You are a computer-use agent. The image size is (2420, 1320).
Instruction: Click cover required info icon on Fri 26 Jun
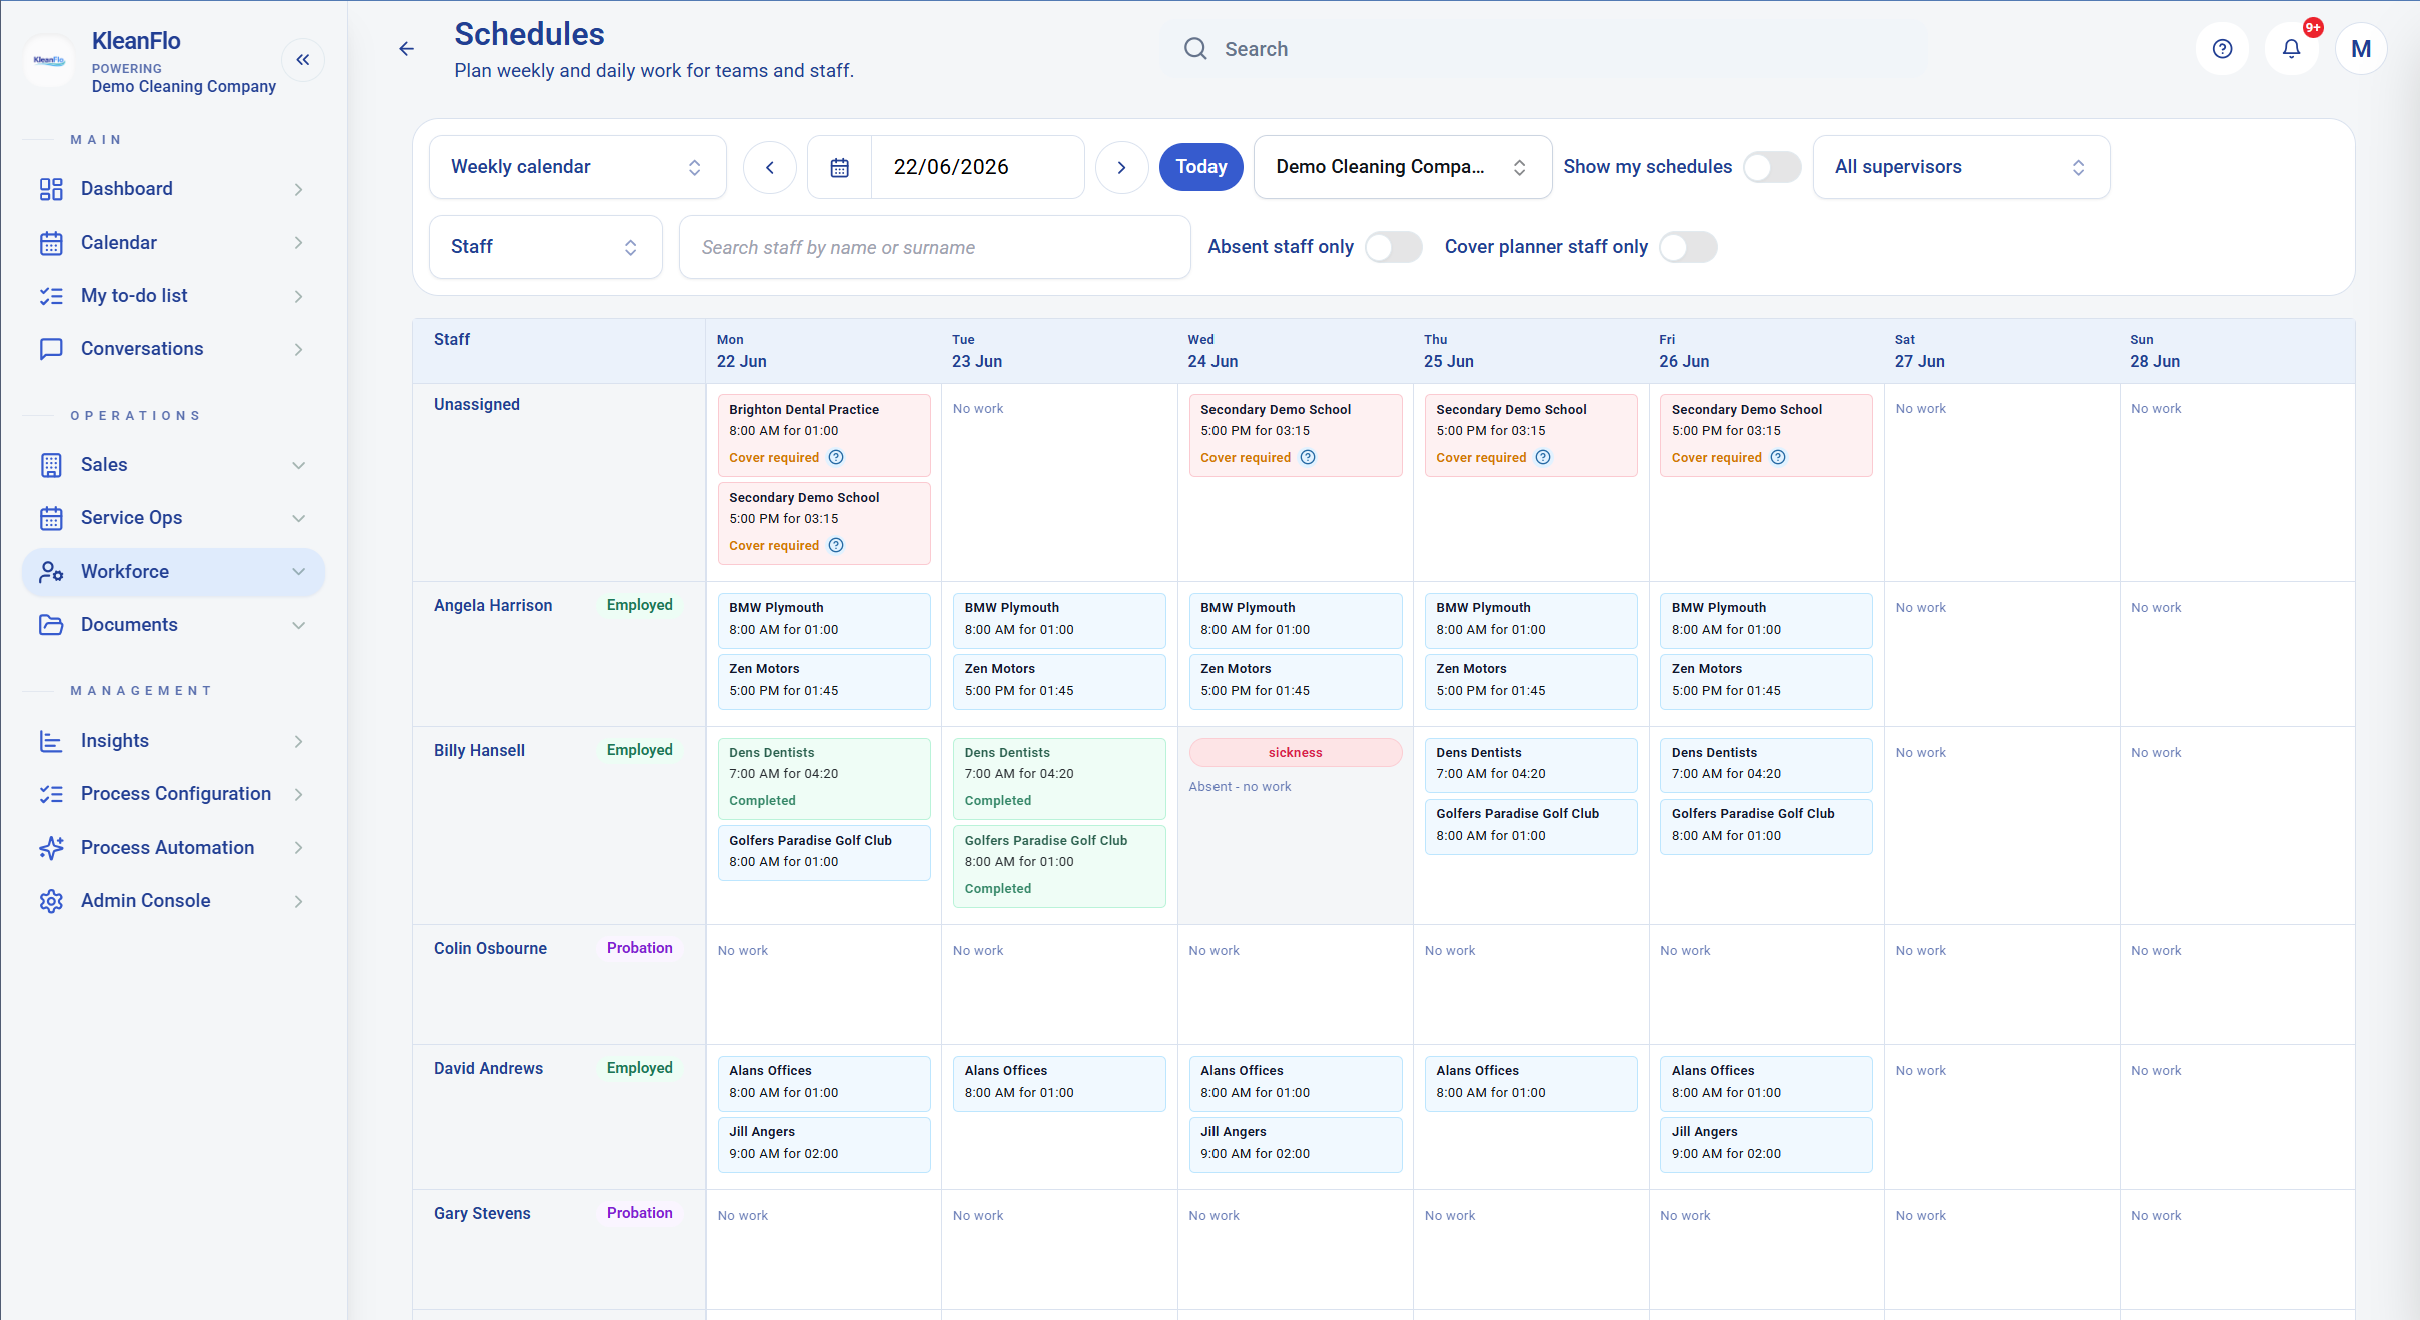1778,457
